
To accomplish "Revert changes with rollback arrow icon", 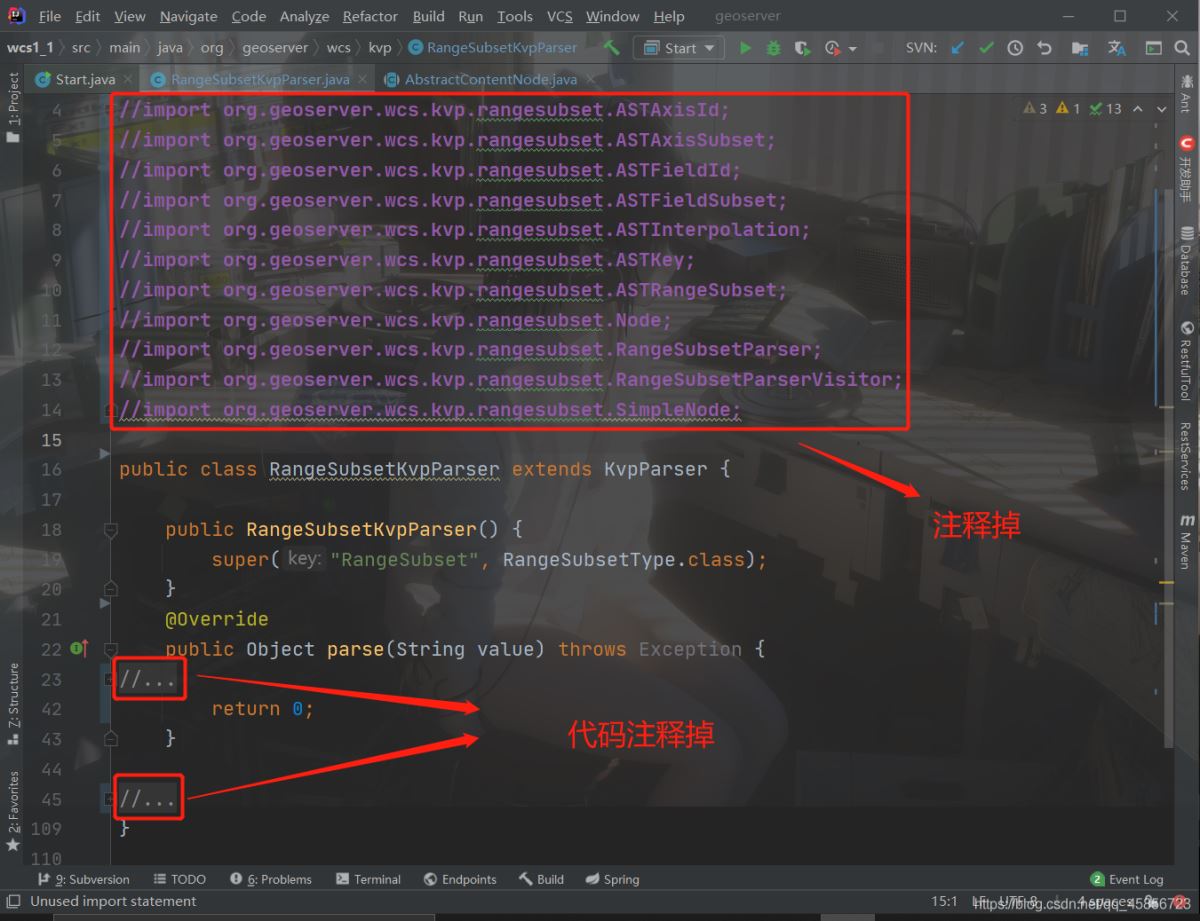I will tap(1044, 48).
